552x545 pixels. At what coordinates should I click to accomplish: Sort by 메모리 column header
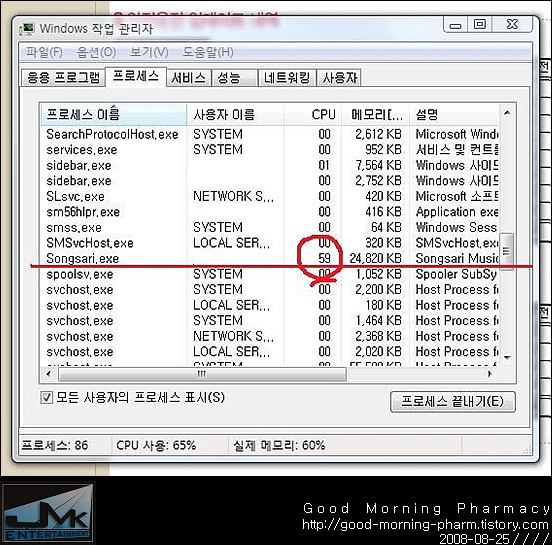tap(375, 114)
